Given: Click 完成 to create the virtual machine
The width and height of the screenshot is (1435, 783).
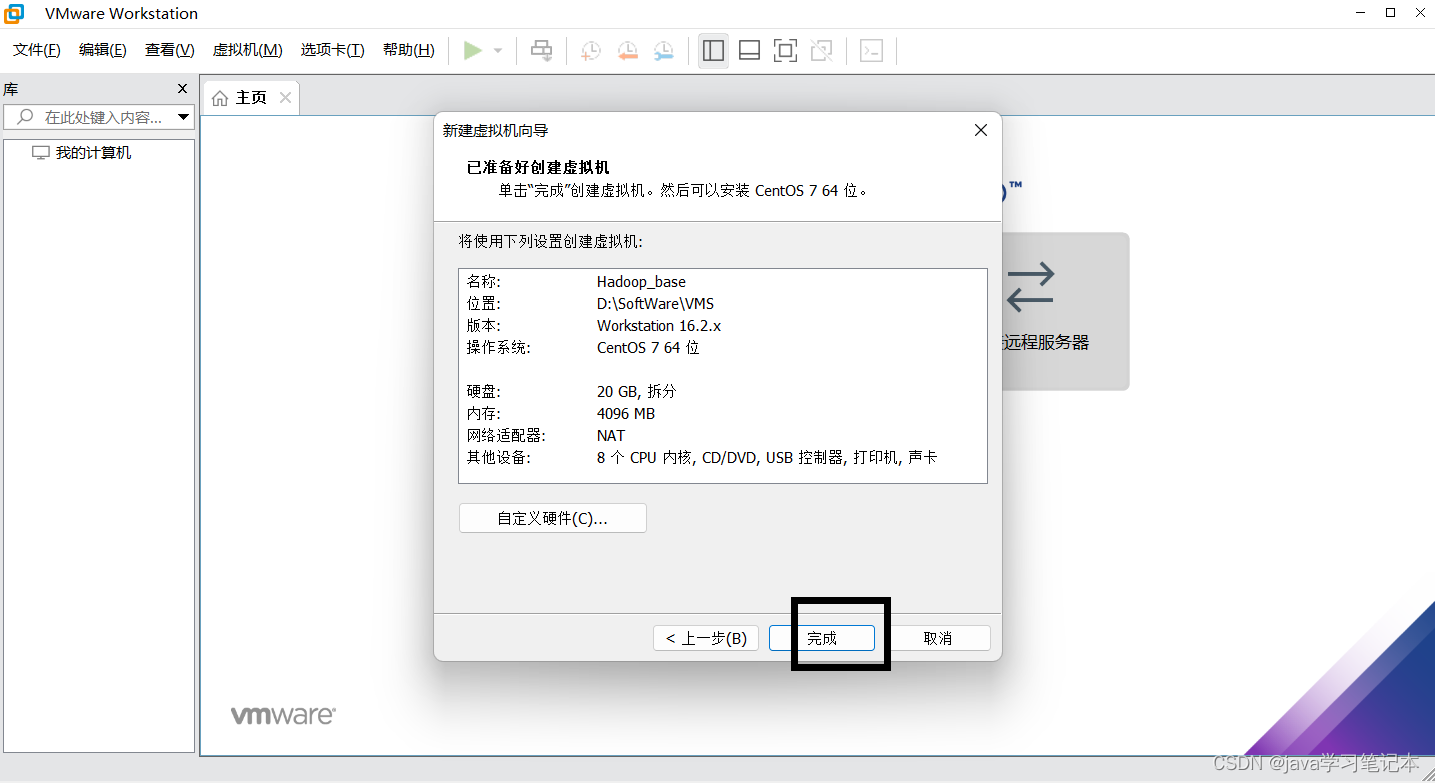Looking at the screenshot, I should [x=822, y=638].
